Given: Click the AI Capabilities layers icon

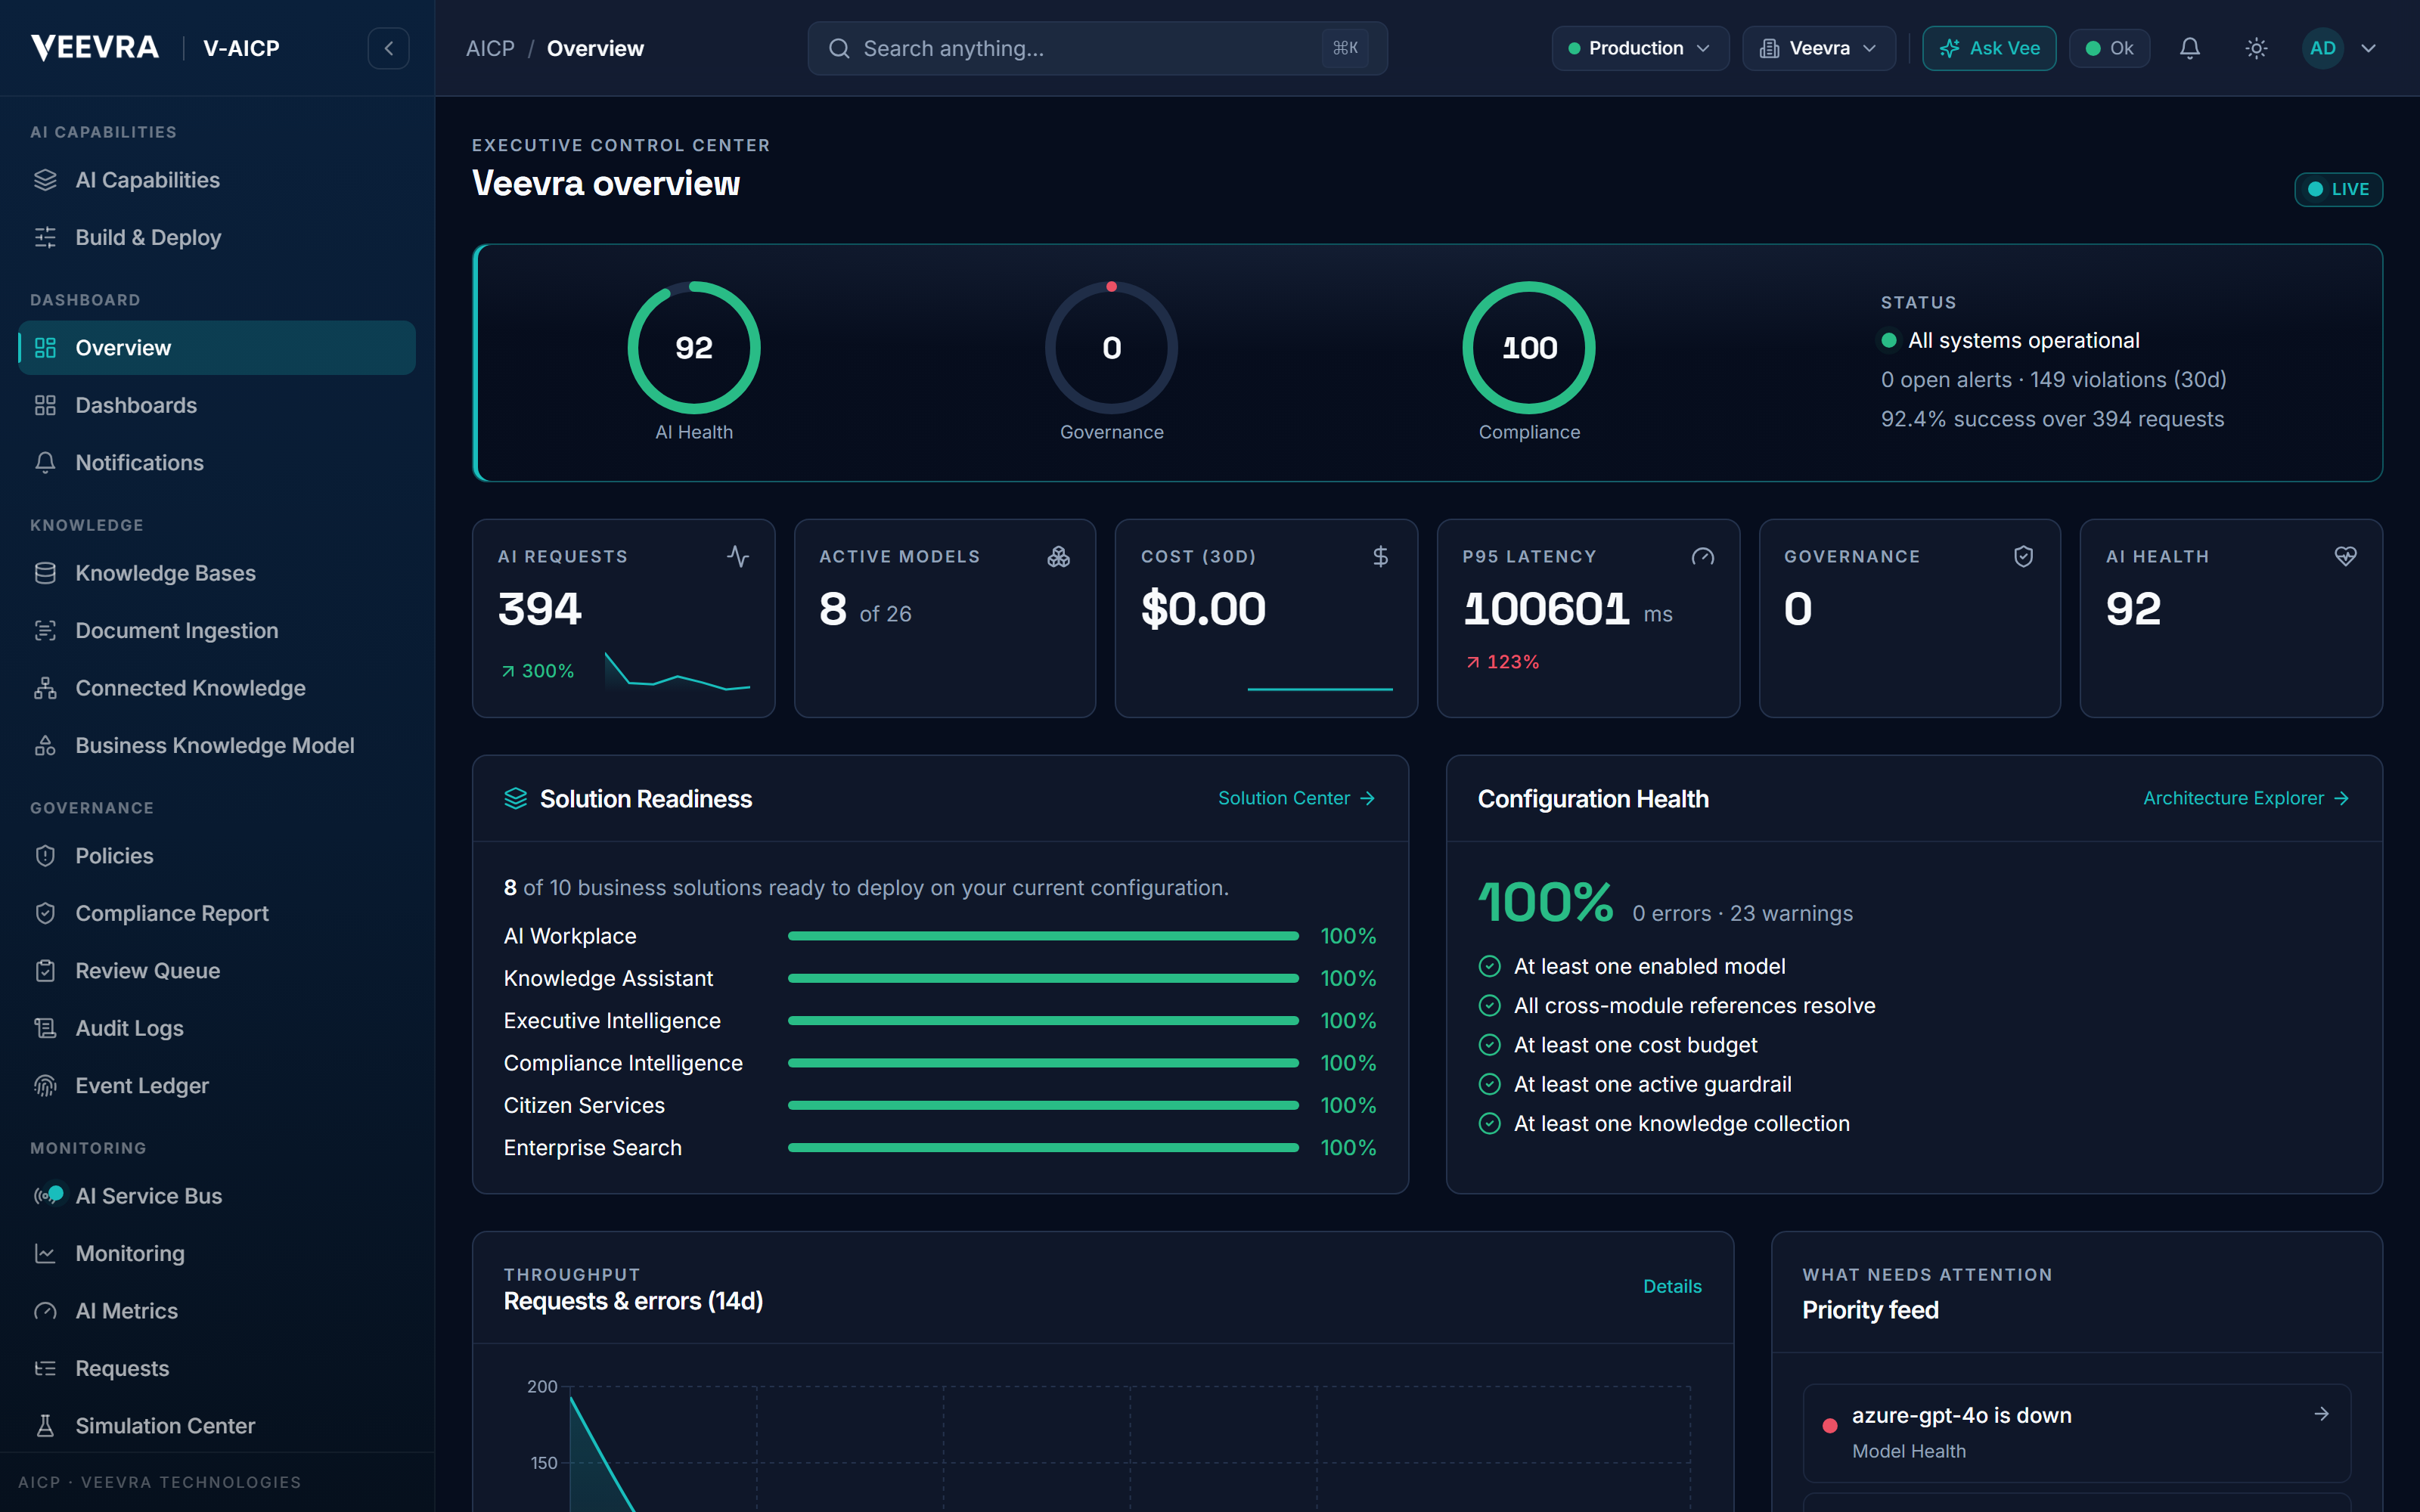Looking at the screenshot, I should pos(45,180).
